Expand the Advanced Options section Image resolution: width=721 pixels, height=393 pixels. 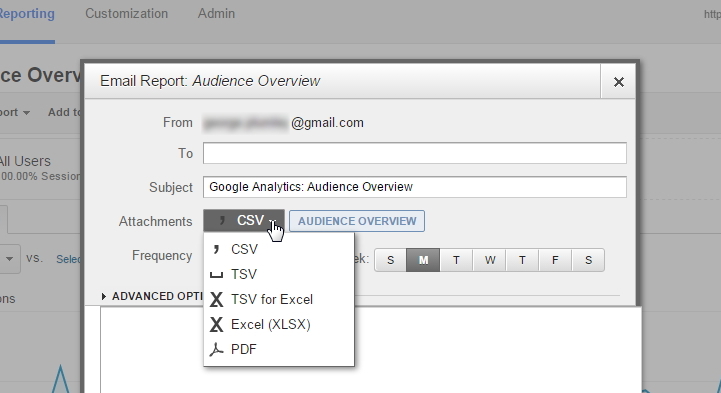pos(153,296)
